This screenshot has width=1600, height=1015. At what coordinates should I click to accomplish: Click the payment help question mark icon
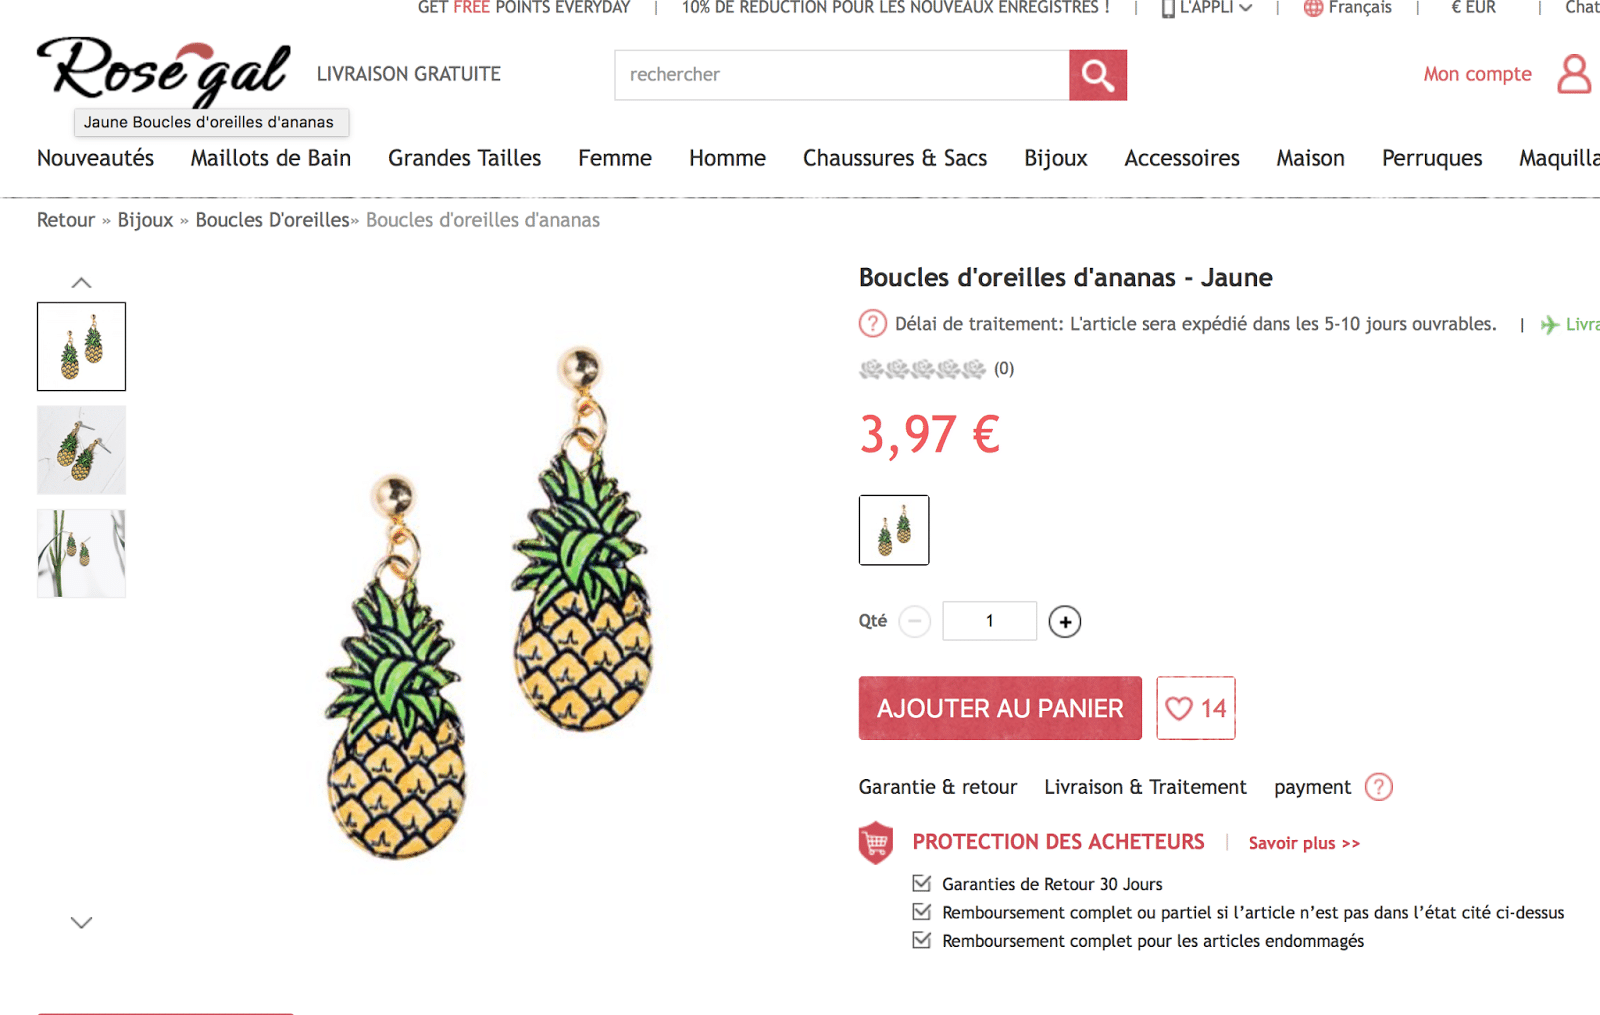click(x=1378, y=787)
